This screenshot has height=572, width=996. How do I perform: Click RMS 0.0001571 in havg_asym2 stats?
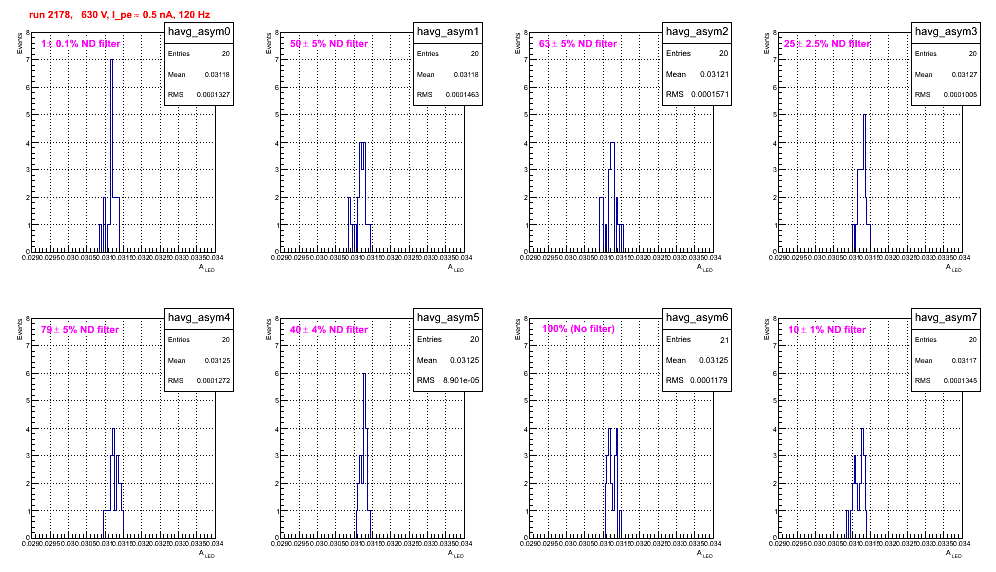coord(697,94)
